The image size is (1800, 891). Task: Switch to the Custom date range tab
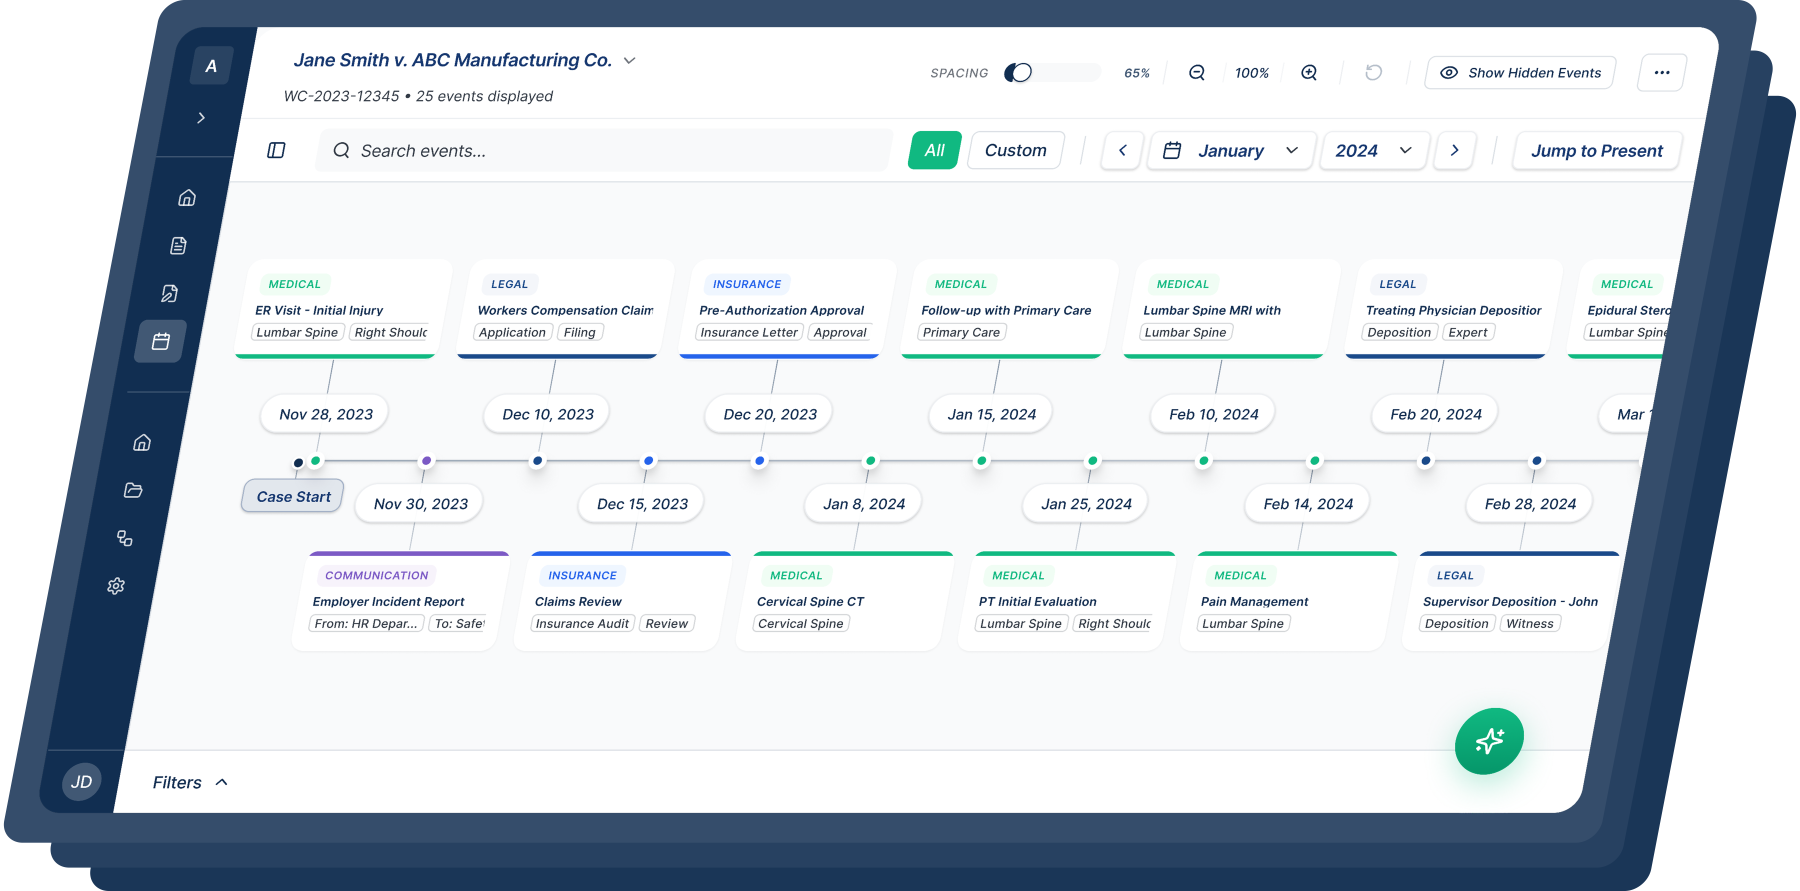pos(1015,150)
